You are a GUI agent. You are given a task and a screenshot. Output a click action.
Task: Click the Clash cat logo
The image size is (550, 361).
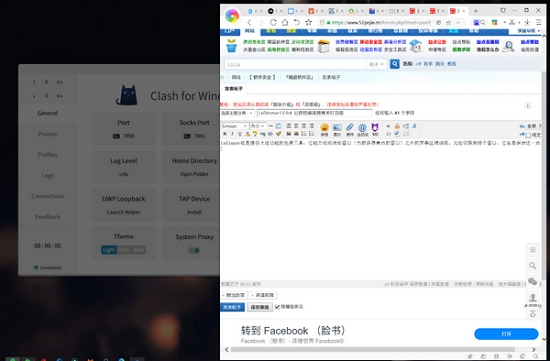(x=127, y=95)
